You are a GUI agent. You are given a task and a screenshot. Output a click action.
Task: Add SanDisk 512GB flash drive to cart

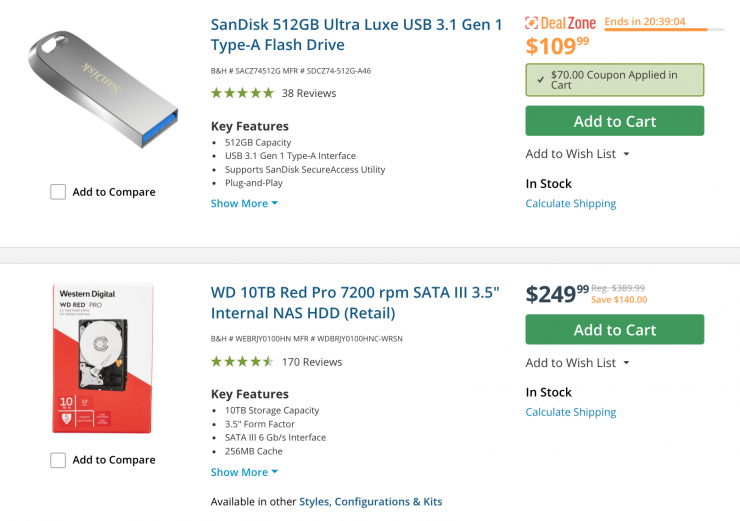pyautogui.click(x=614, y=121)
